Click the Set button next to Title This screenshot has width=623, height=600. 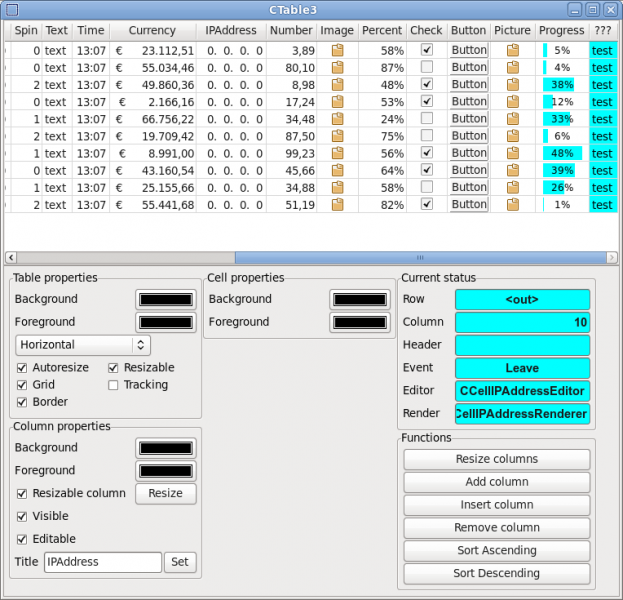click(x=180, y=562)
